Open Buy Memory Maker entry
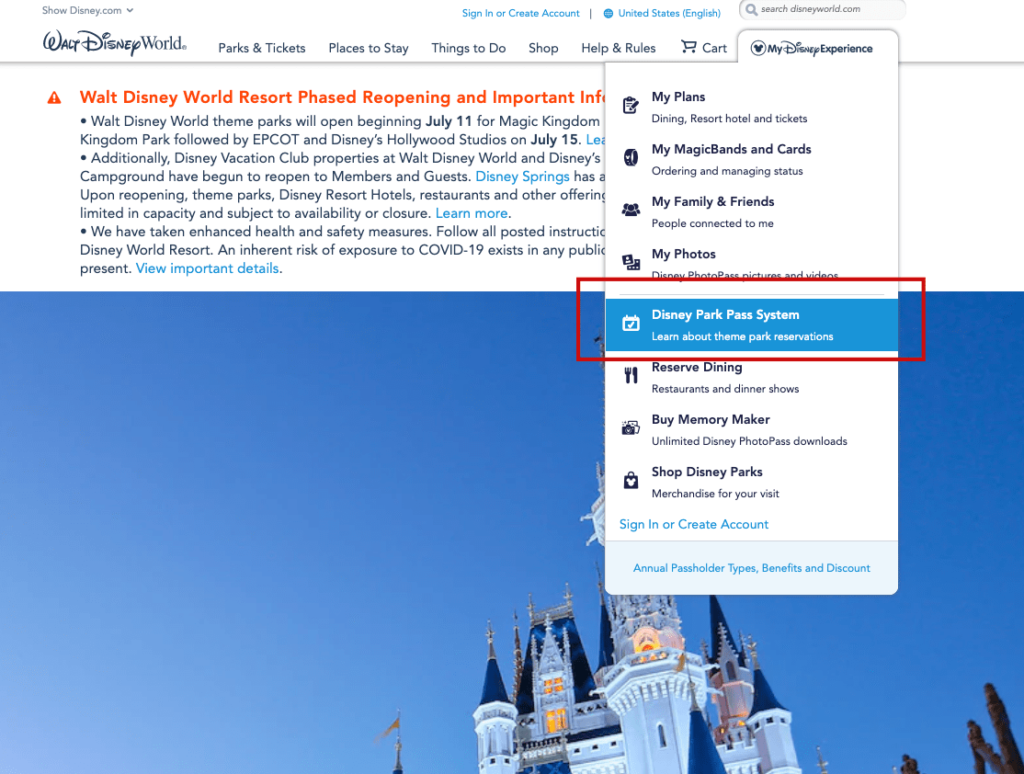The width and height of the screenshot is (1024, 774). [751, 429]
